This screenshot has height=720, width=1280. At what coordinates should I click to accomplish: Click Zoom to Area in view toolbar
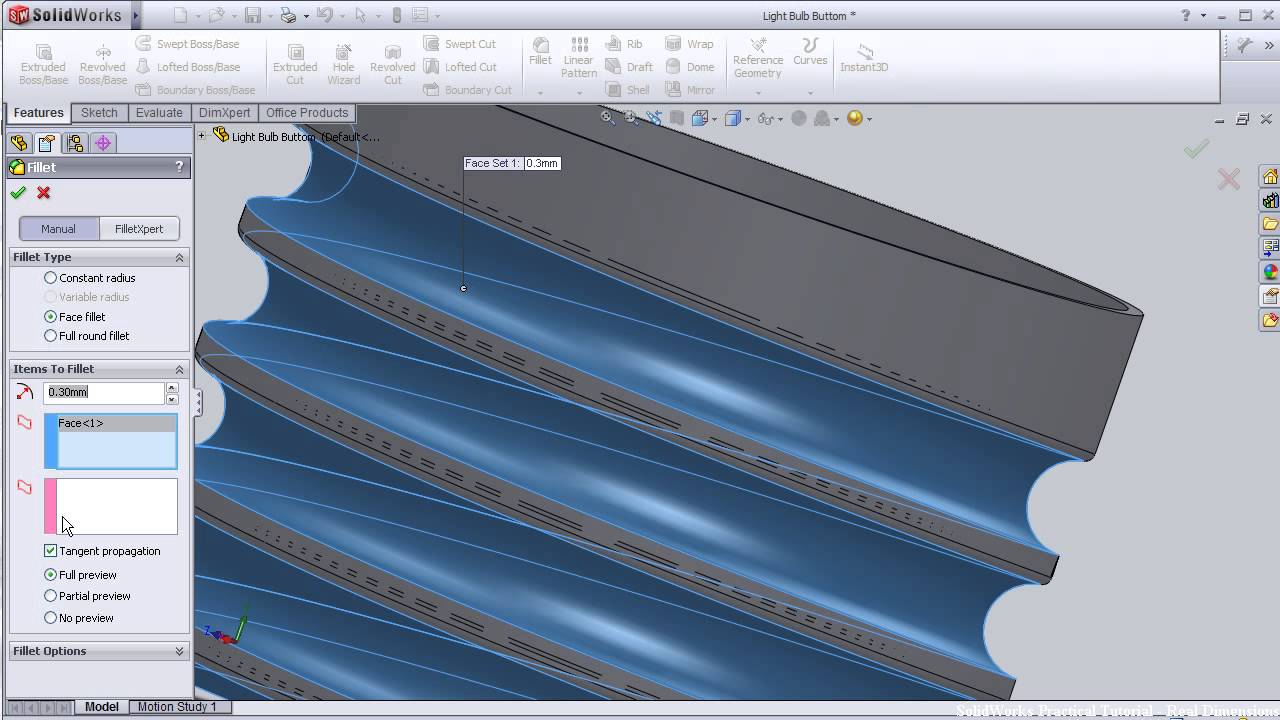pos(631,118)
